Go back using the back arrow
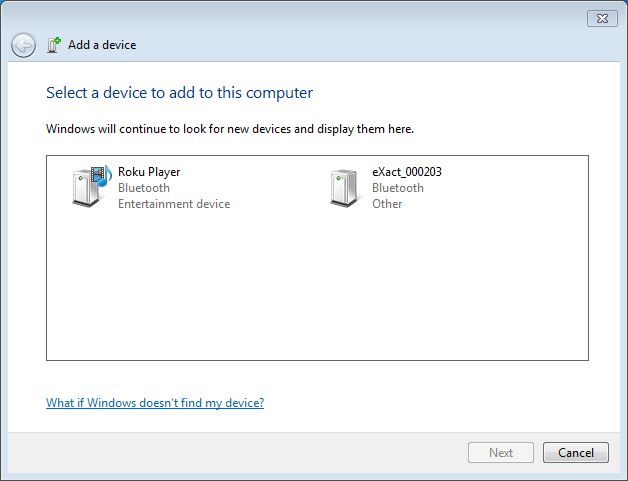Viewport: 628px width, 481px height. click(23, 45)
